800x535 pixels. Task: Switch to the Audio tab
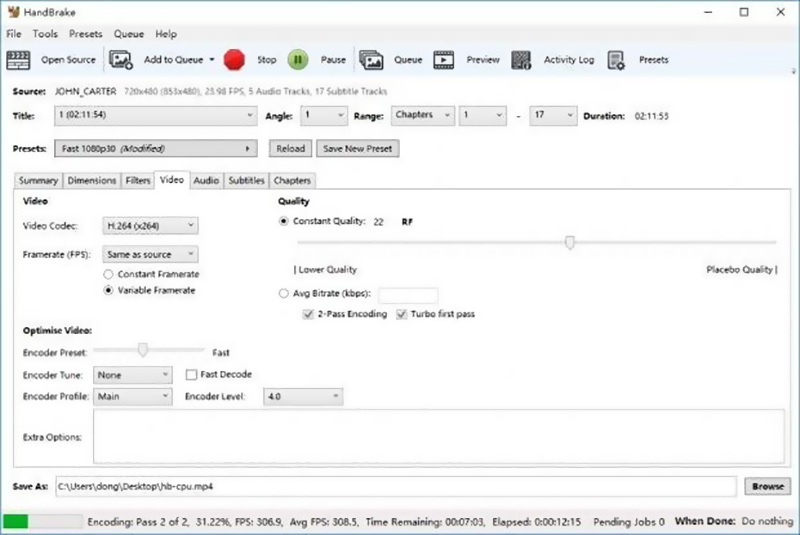coord(206,181)
